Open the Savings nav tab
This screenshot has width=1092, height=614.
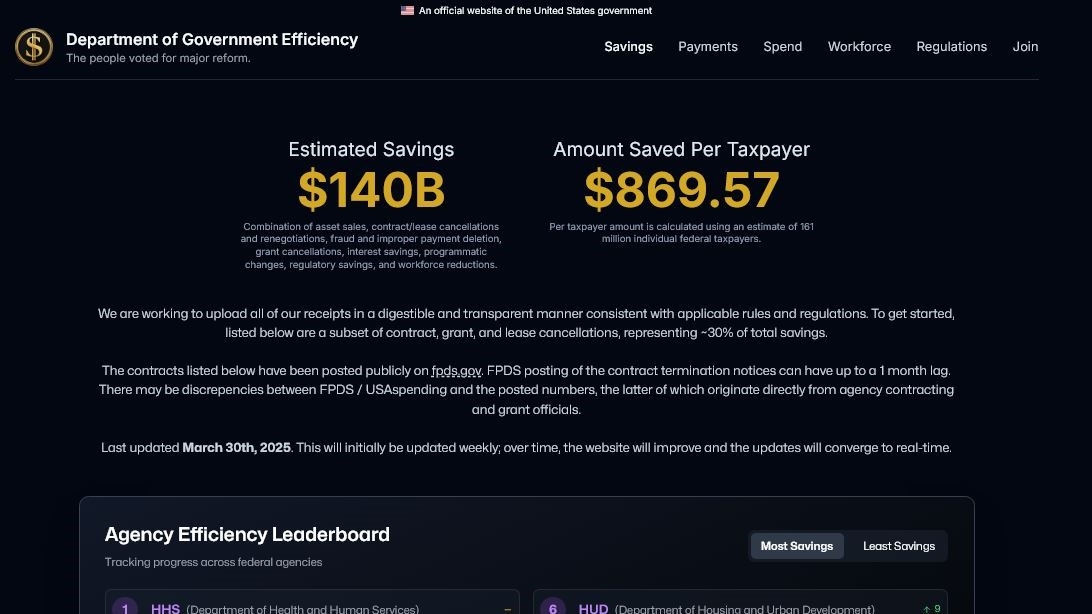pos(628,46)
